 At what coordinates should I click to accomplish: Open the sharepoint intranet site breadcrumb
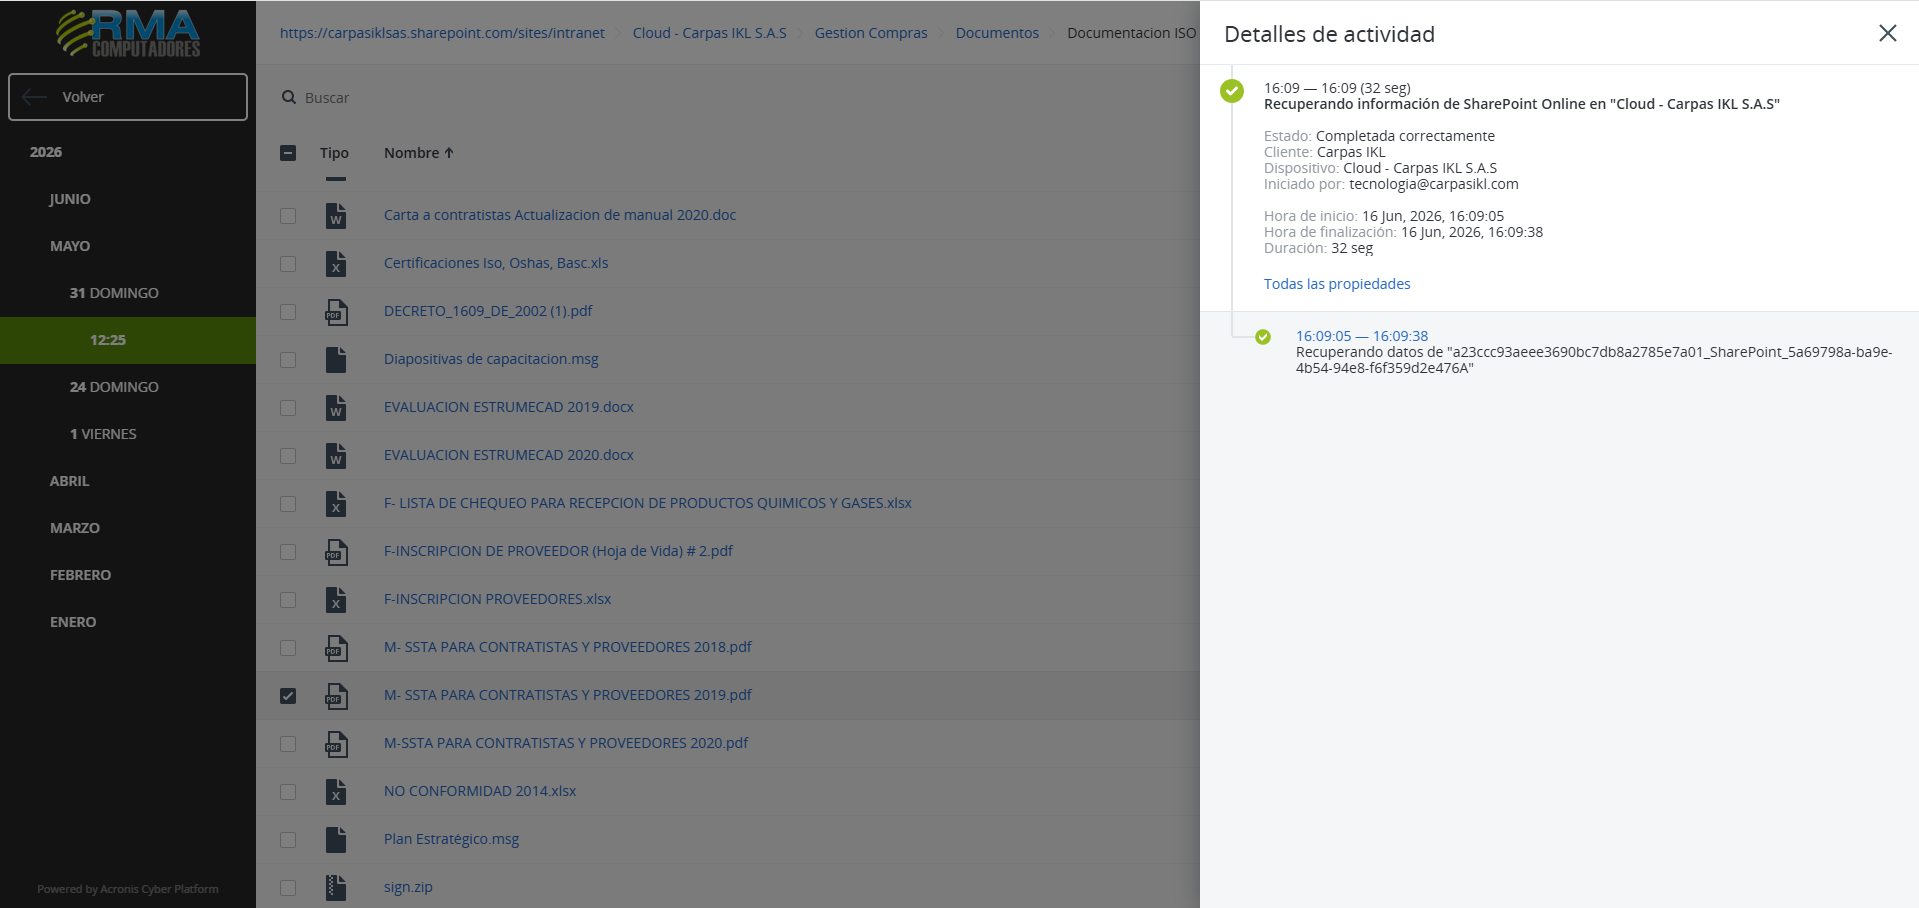click(x=442, y=33)
